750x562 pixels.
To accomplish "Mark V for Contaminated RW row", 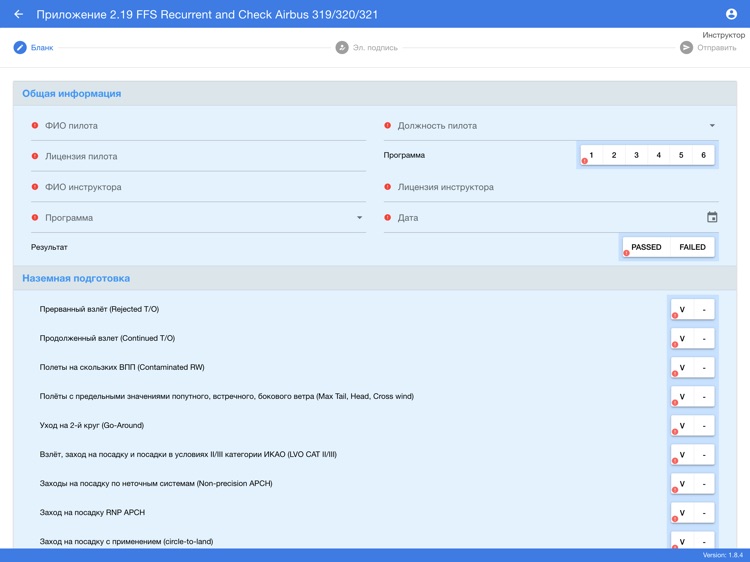I will click(682, 368).
